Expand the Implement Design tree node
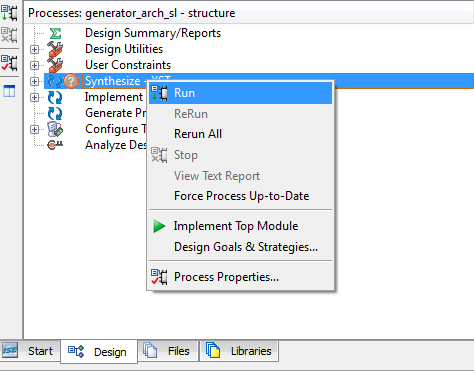 pos(34,97)
